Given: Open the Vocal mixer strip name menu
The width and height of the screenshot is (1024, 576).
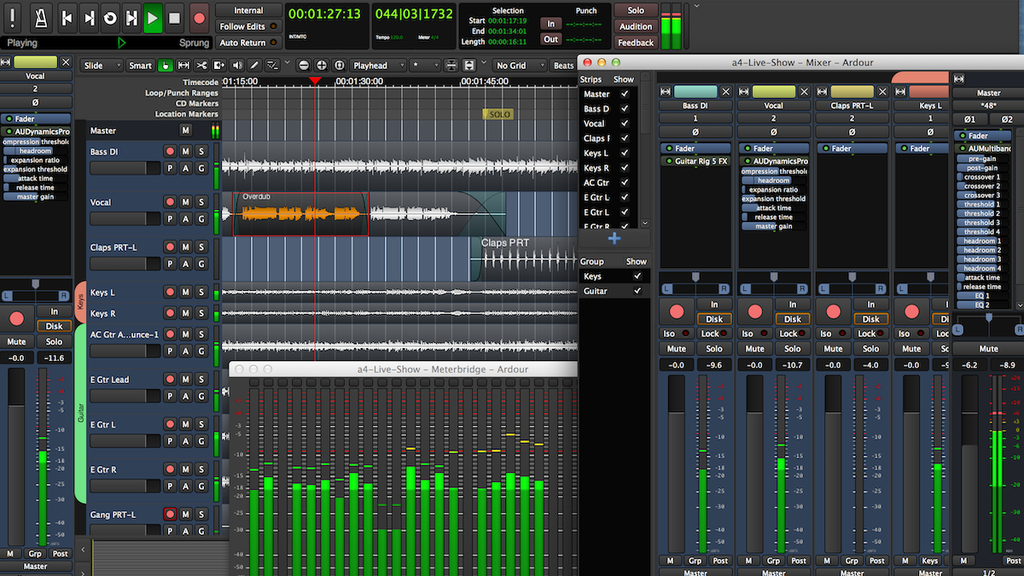Looking at the screenshot, I should point(774,106).
